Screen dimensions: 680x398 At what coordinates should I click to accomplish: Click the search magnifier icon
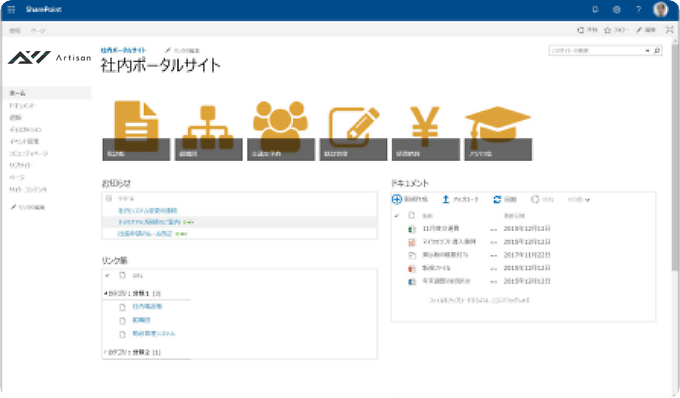(x=657, y=51)
